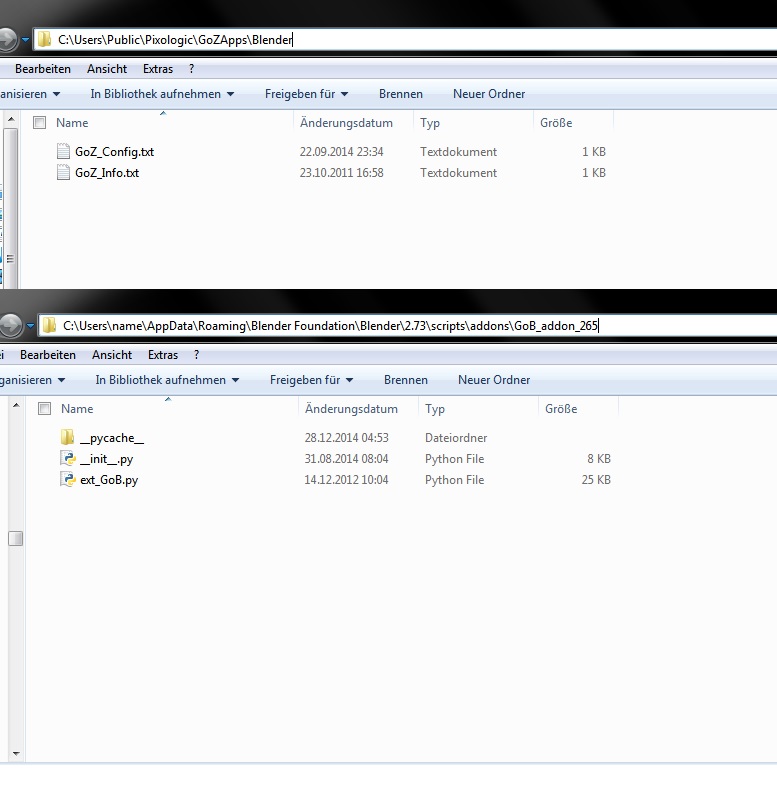
Task: Sort lower list by Größe column
Action: click(x=561, y=409)
